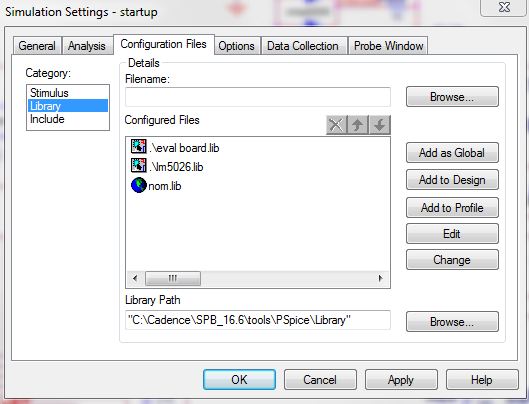
Task: Click the Add to Design button
Action: tap(452, 180)
